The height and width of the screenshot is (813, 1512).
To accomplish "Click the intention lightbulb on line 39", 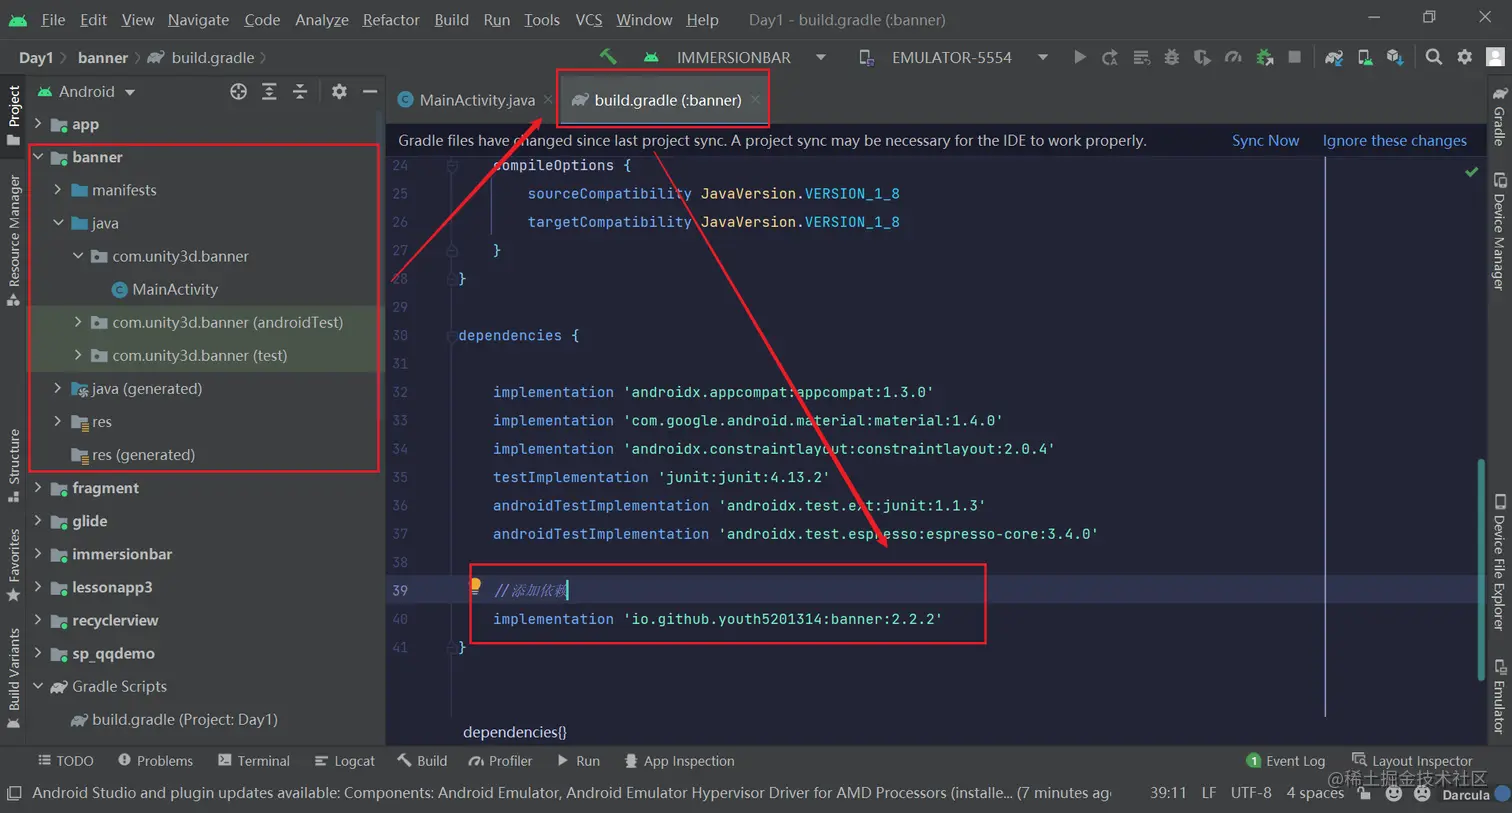I will point(475,587).
